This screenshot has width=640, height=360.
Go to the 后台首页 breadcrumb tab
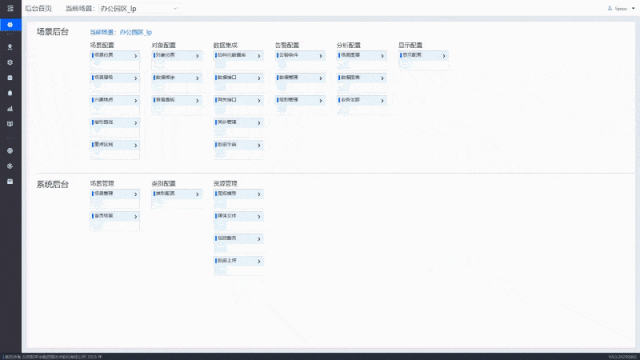(x=38, y=9)
